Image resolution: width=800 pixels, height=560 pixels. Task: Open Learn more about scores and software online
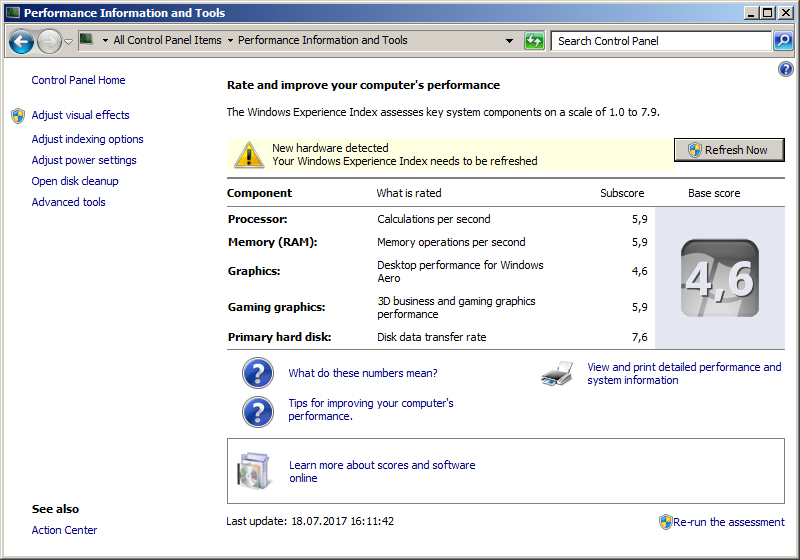pyautogui.click(x=382, y=471)
